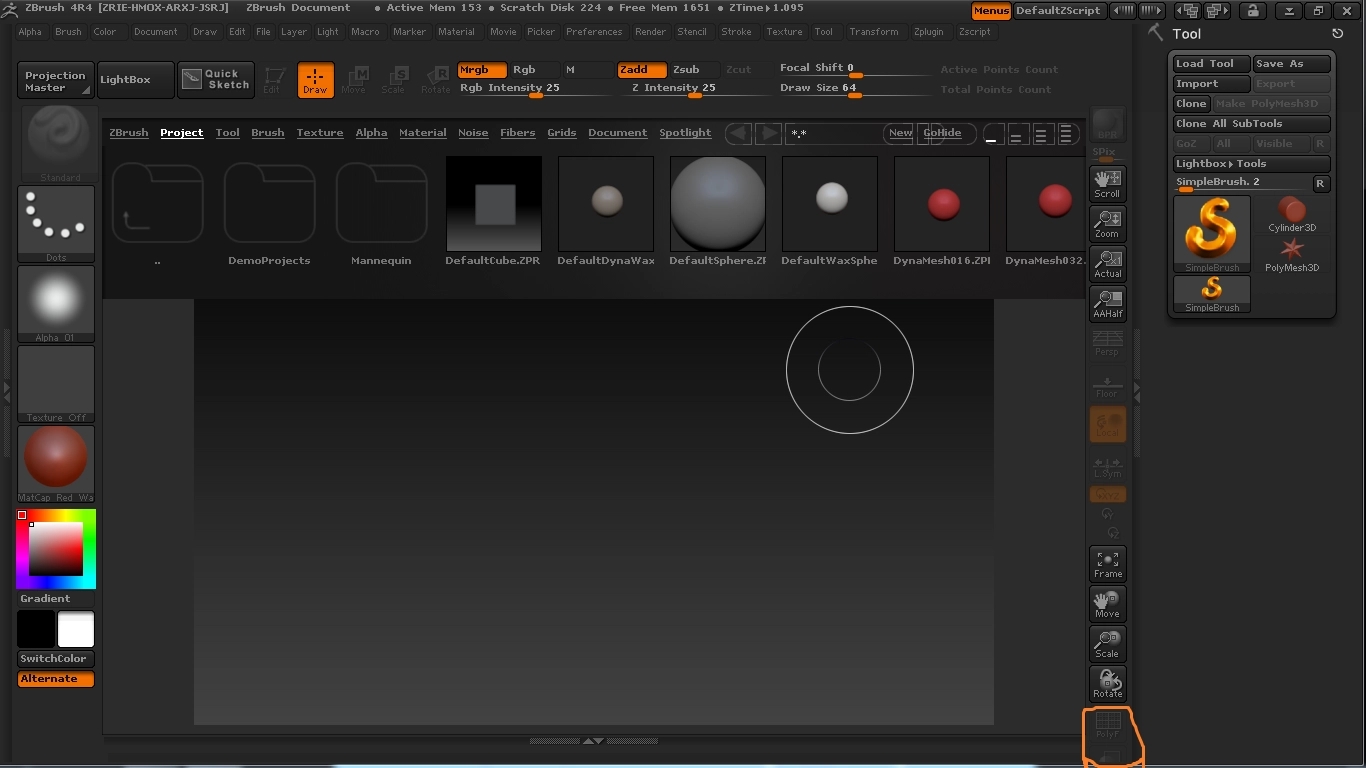The height and width of the screenshot is (768, 1366).
Task: Toggle the Mrgb channel button
Action: click(x=482, y=70)
